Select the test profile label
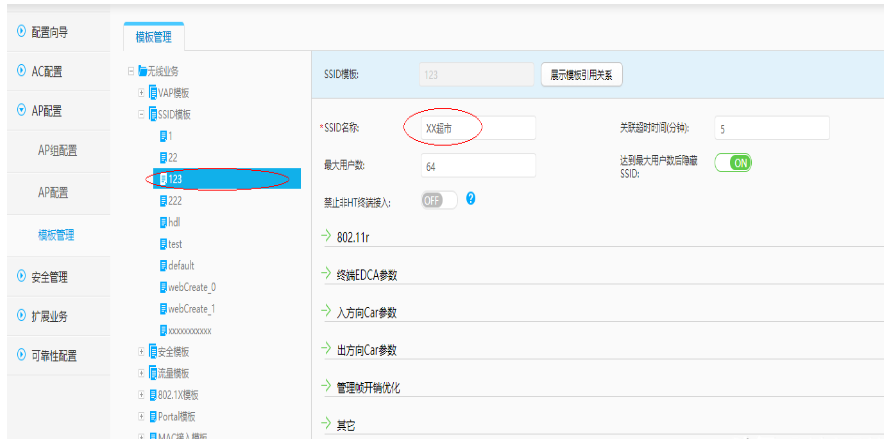Viewport: 884px width, 439px height. click(175, 244)
